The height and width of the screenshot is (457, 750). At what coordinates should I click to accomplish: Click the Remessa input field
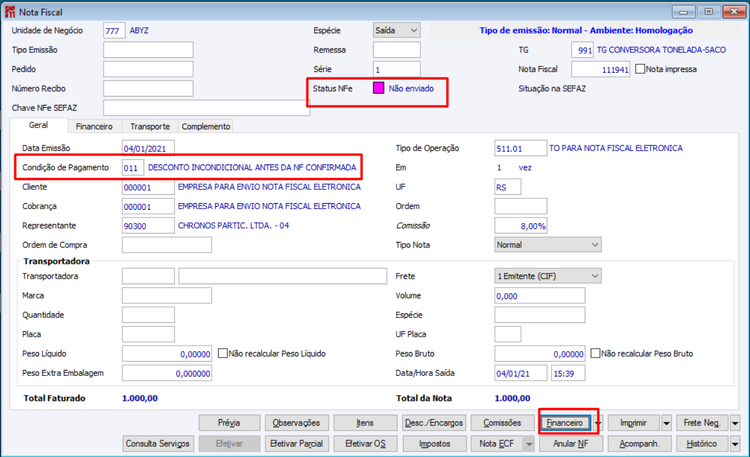[x=397, y=50]
